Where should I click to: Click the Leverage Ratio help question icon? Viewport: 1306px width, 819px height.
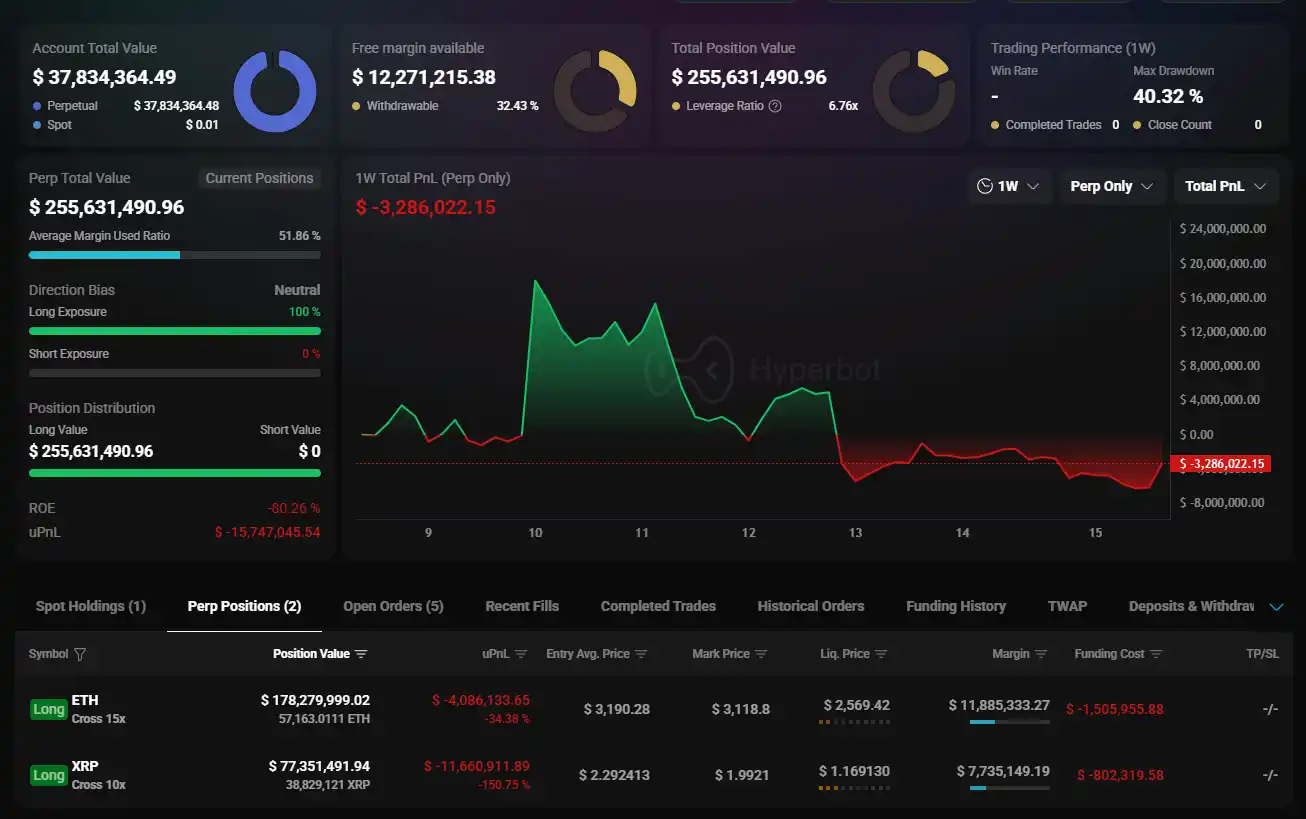775,106
